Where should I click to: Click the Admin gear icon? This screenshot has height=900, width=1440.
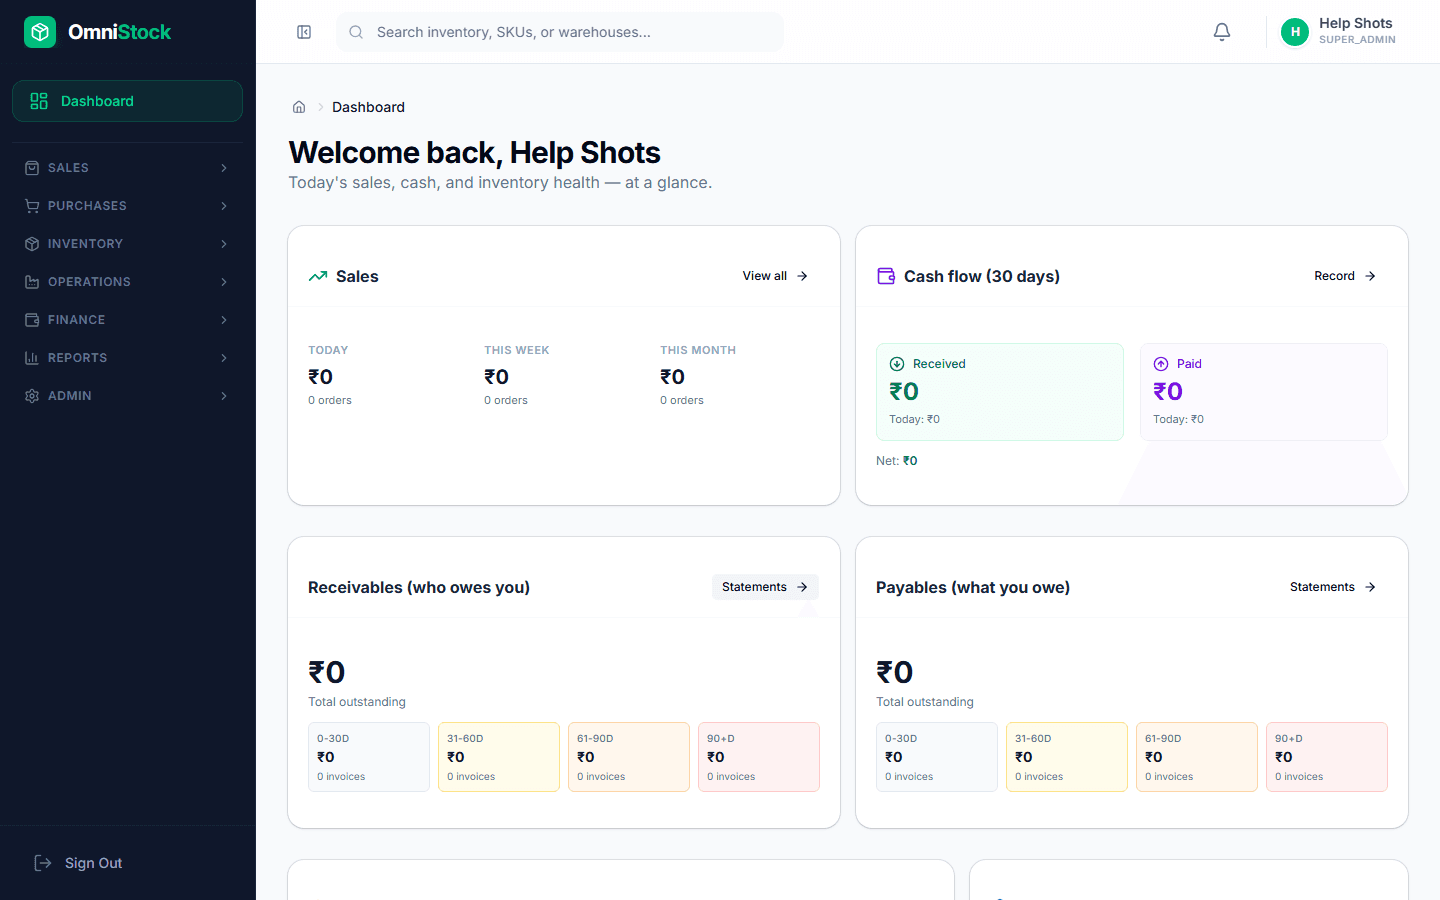(x=32, y=396)
